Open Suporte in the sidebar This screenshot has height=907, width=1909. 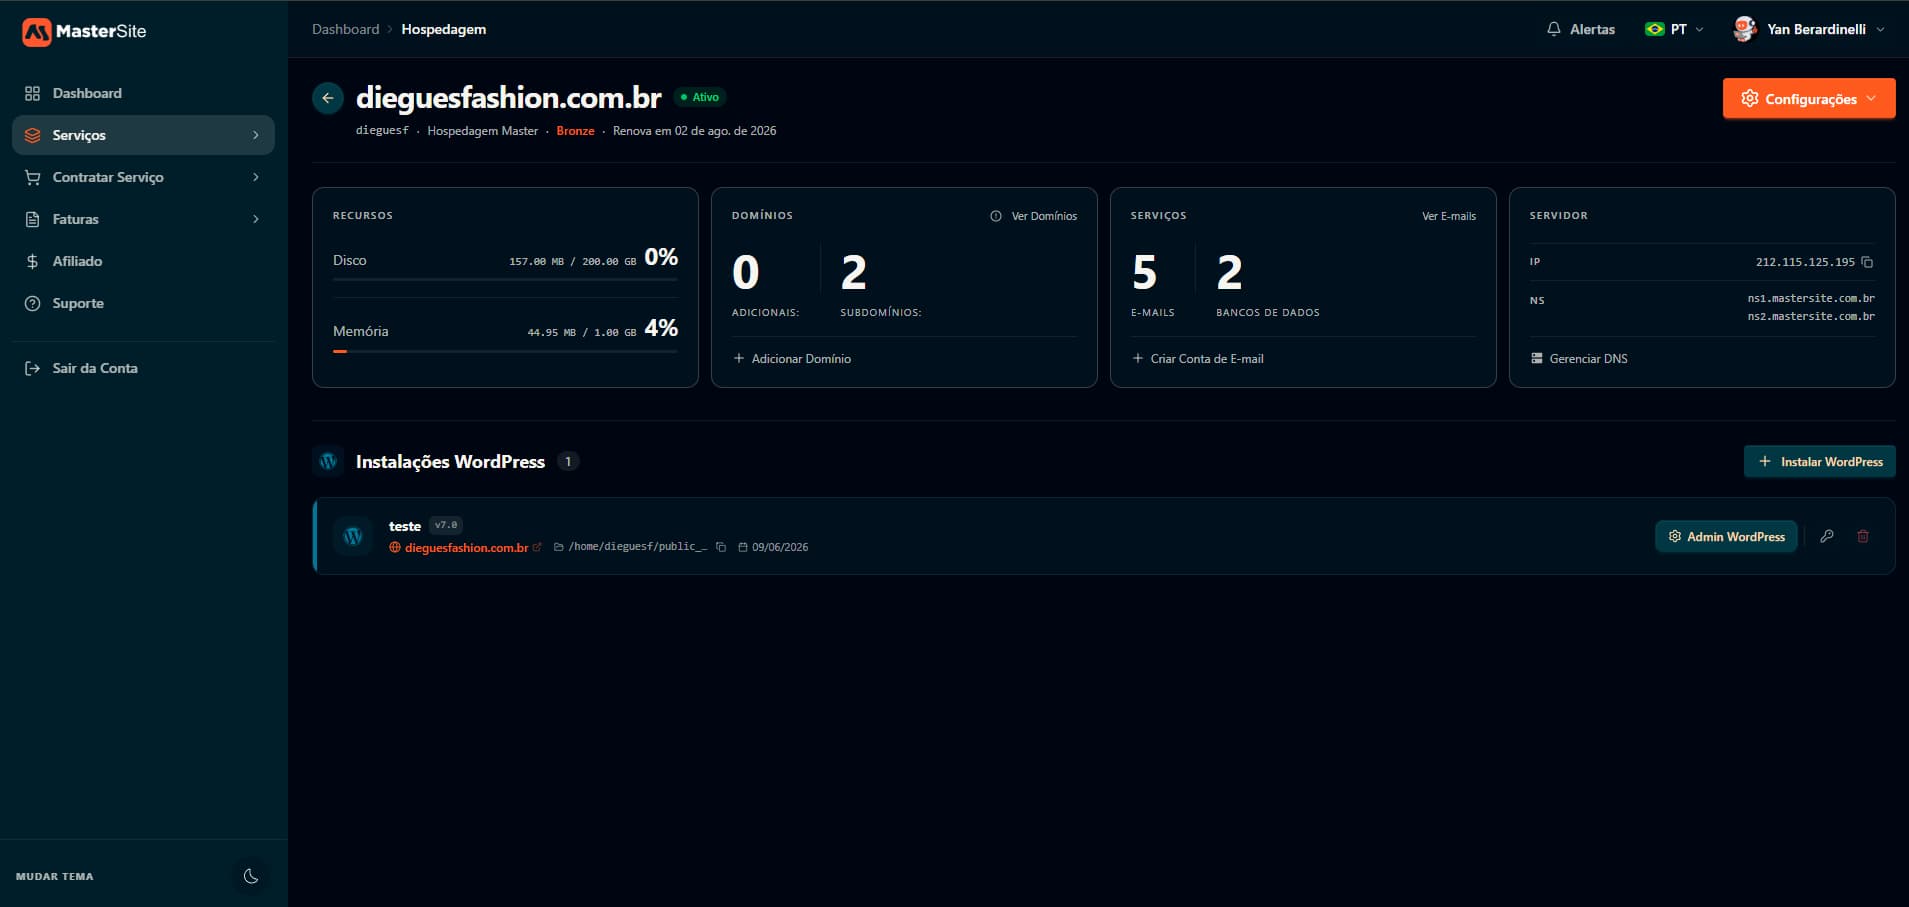pos(143,303)
